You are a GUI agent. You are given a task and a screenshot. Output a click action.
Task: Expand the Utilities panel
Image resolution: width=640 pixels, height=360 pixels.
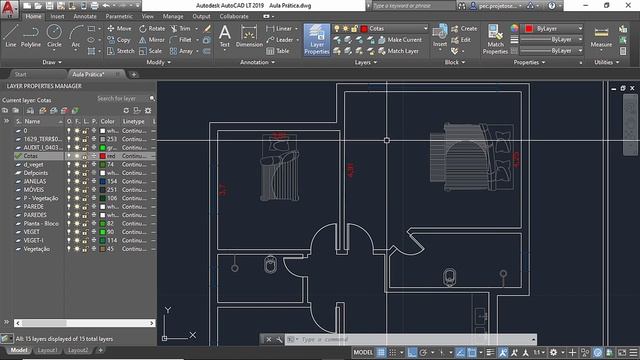607,62
